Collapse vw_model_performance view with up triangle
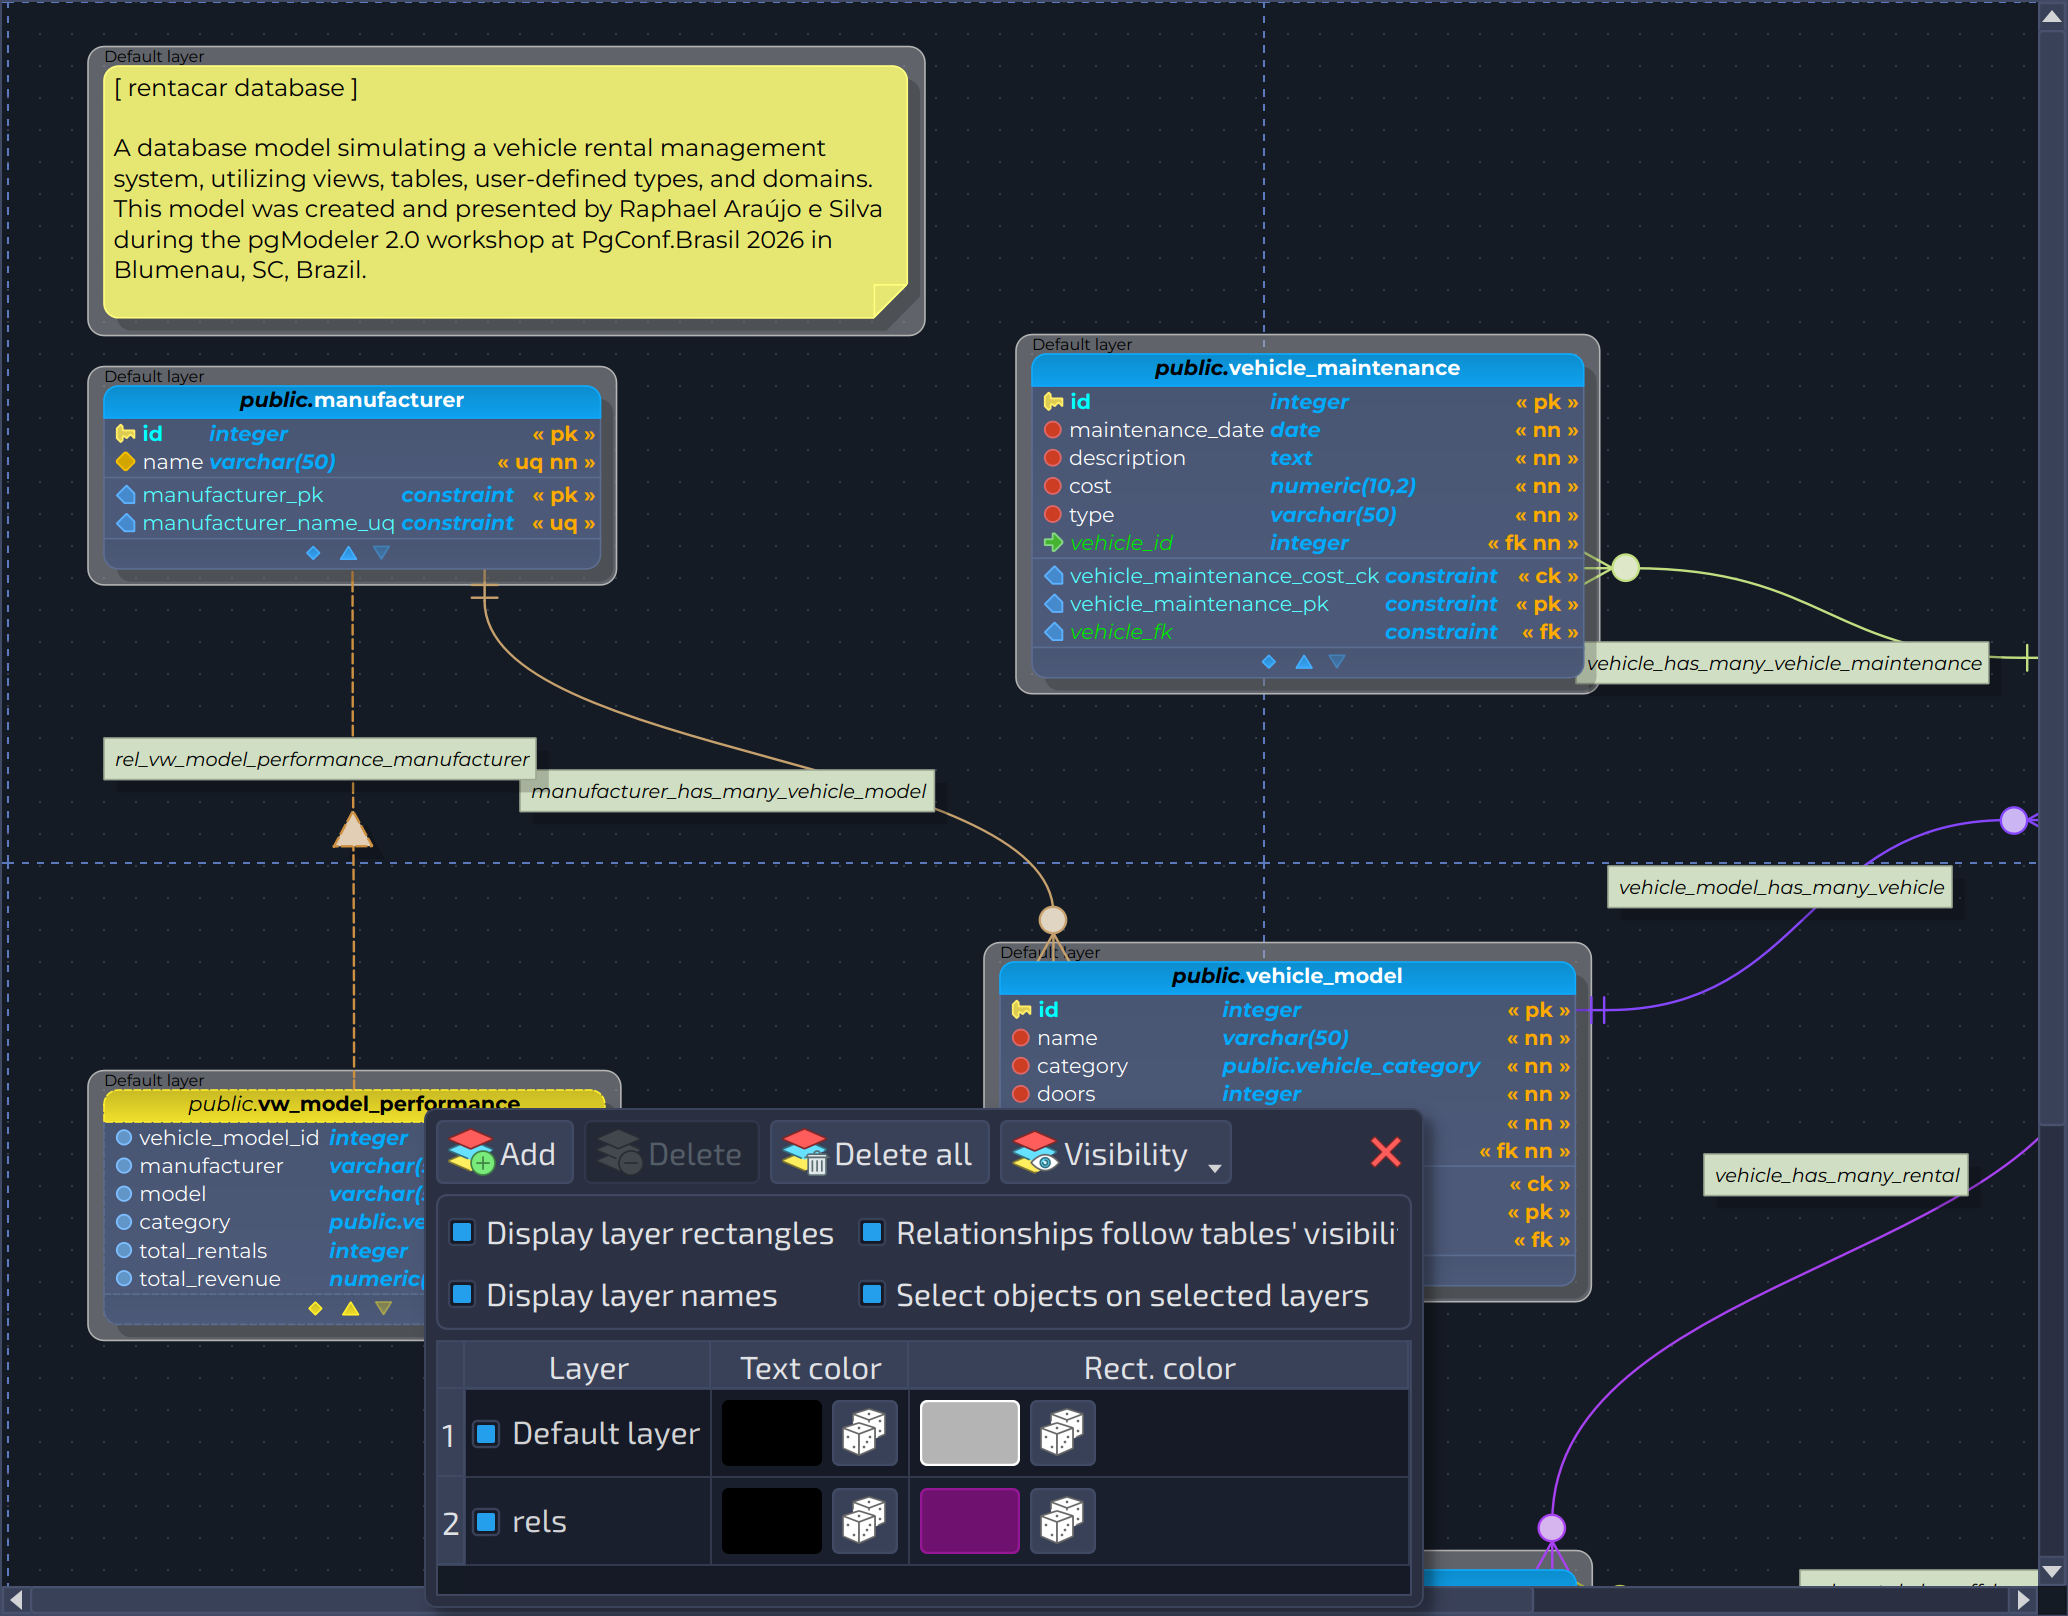Image resolution: width=2068 pixels, height=1616 pixels. tap(350, 1308)
